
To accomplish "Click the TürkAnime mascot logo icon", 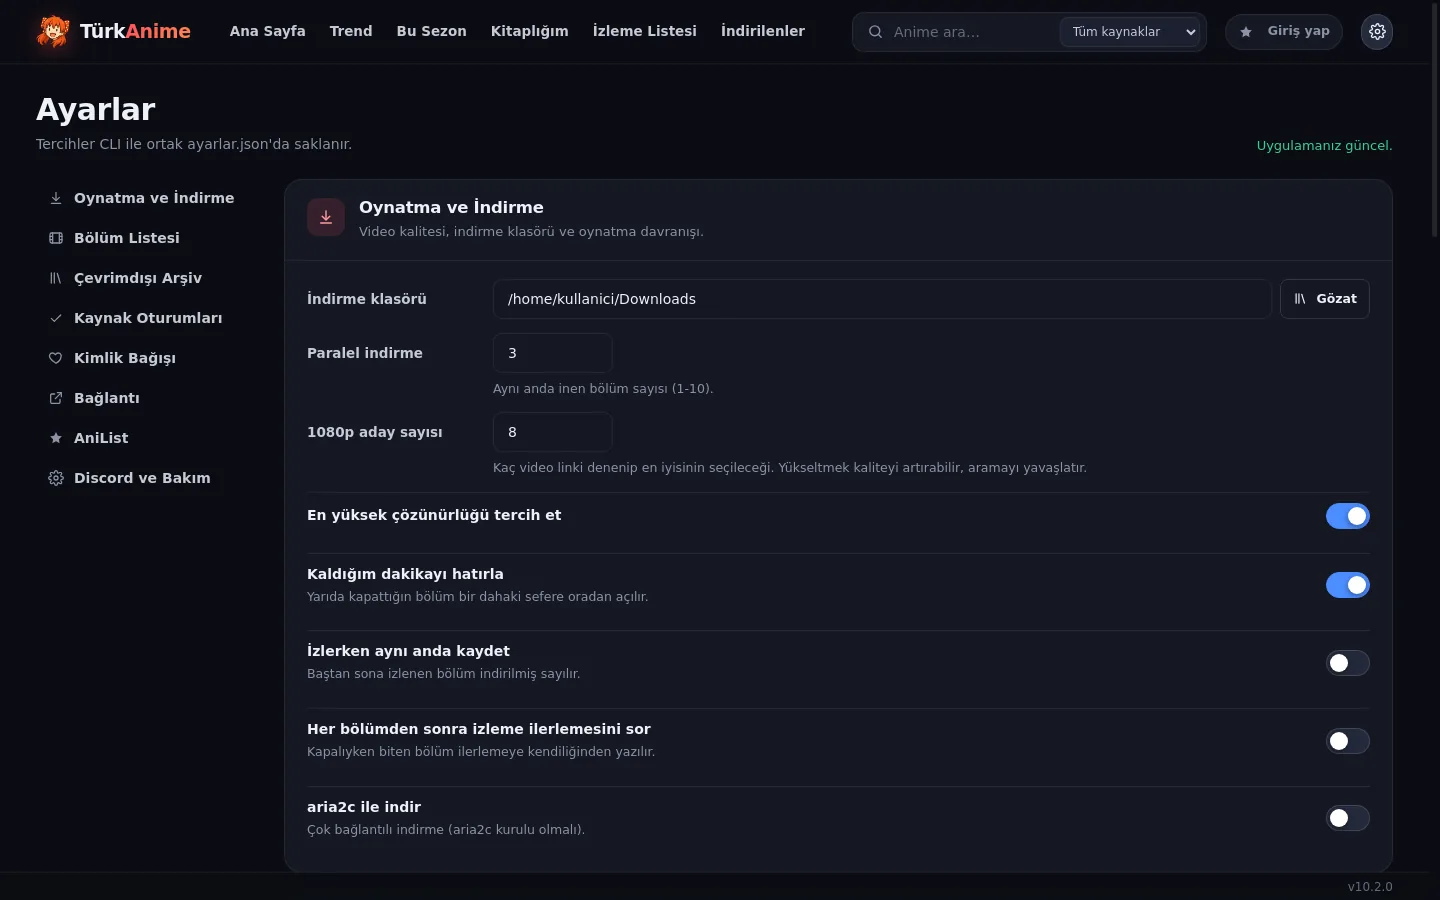I will 53,31.
